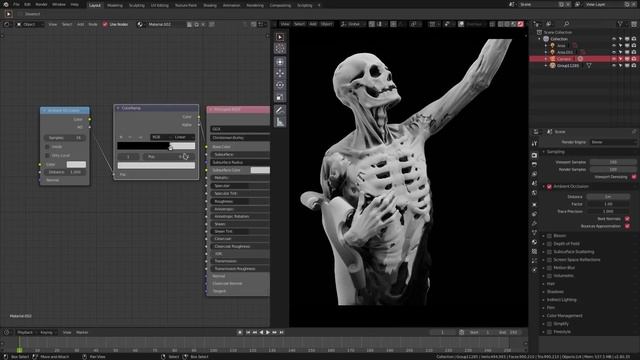The image size is (640, 360).
Task: Jump to the timeline start frame
Action: point(248,333)
